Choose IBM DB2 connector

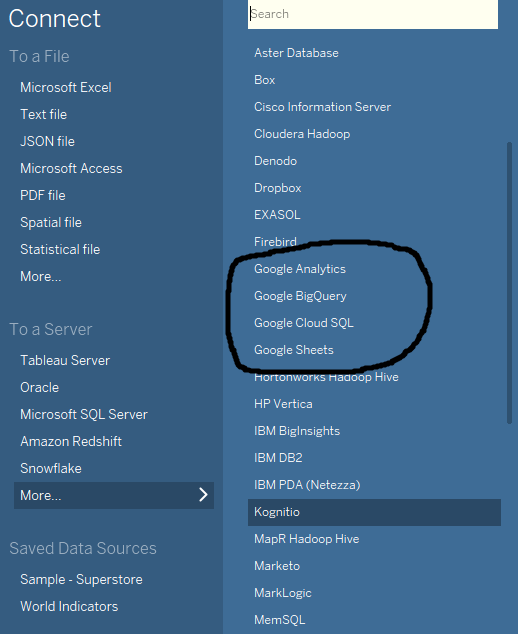coord(278,458)
